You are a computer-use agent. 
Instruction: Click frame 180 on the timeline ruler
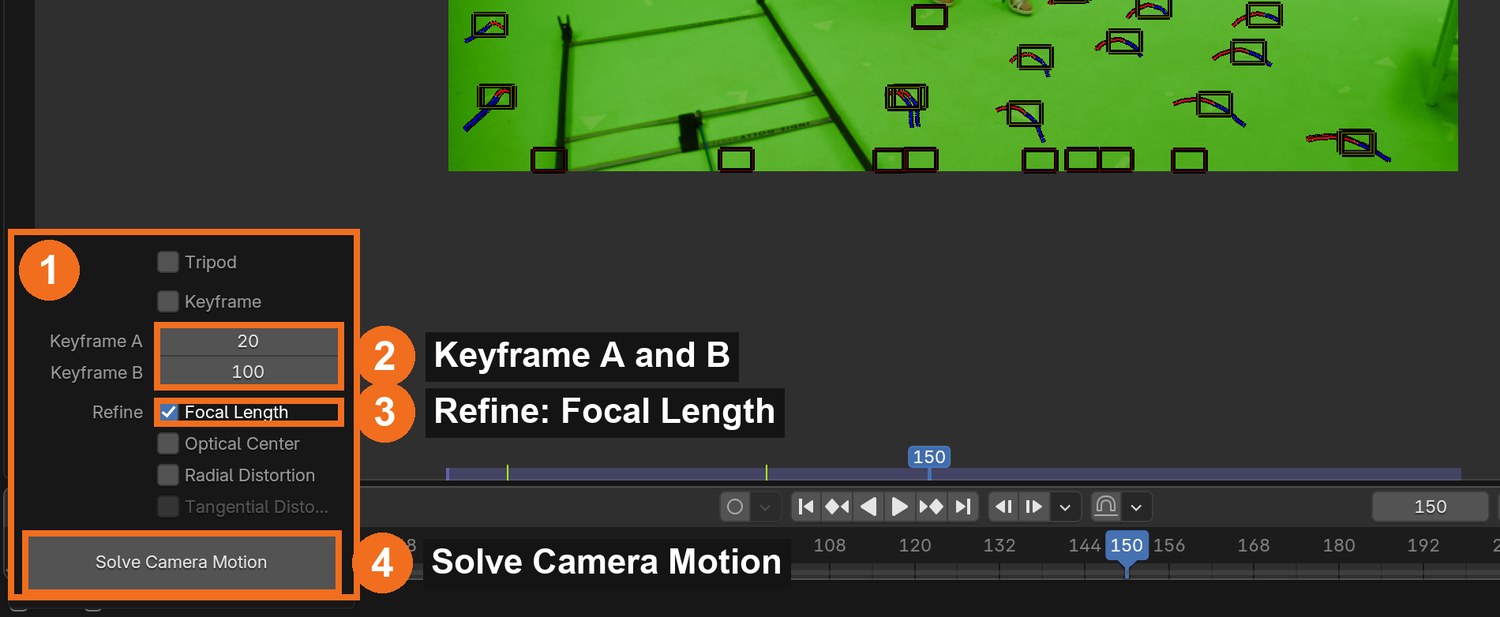(x=1339, y=545)
